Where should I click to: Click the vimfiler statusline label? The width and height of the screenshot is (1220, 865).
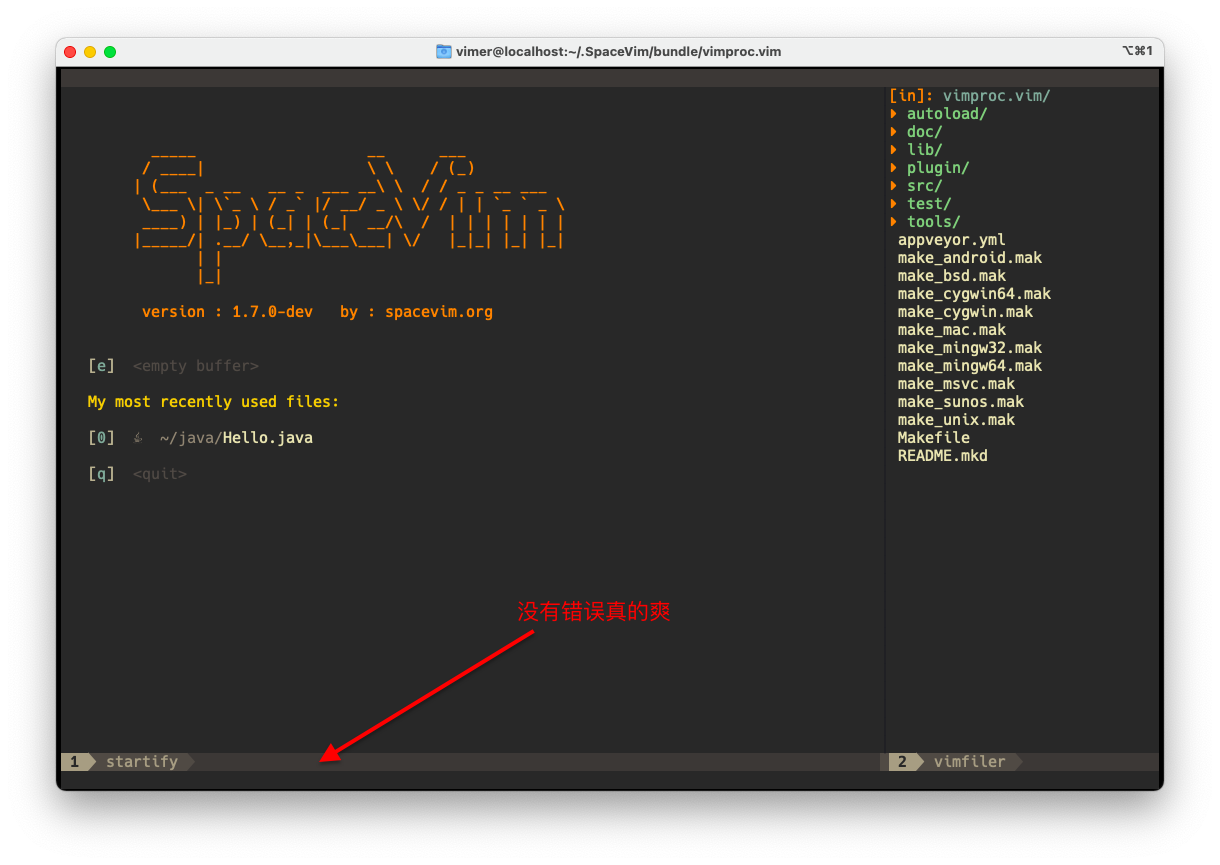point(970,762)
